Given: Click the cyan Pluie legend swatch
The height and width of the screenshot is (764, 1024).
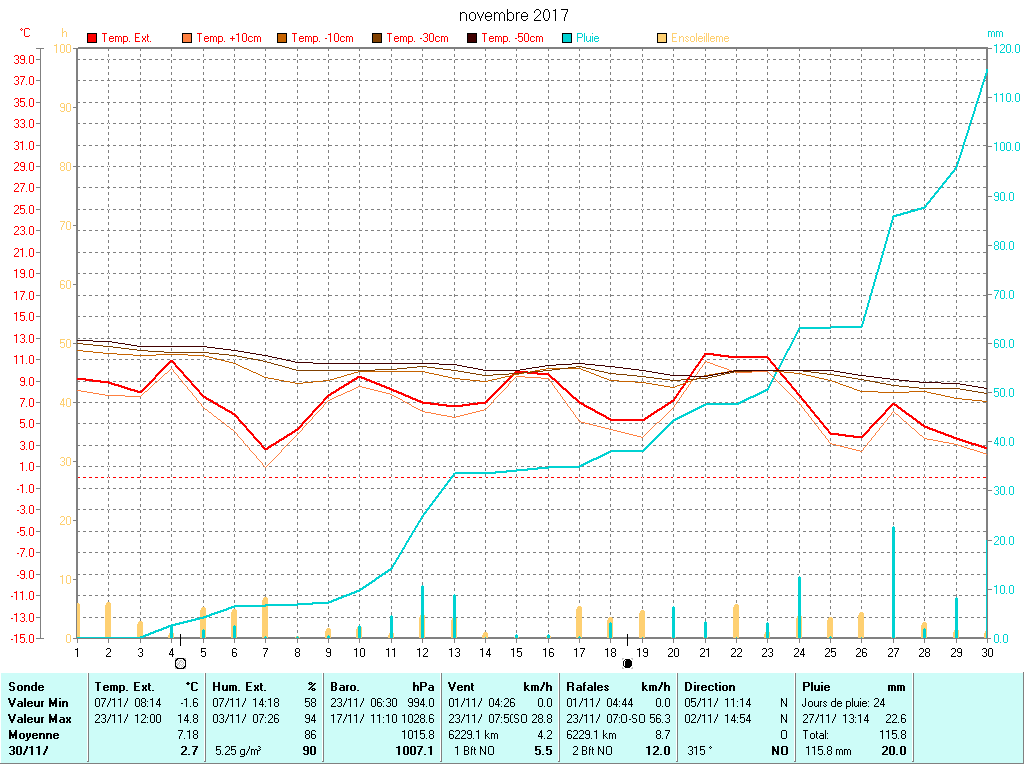Looking at the screenshot, I should [x=567, y=38].
